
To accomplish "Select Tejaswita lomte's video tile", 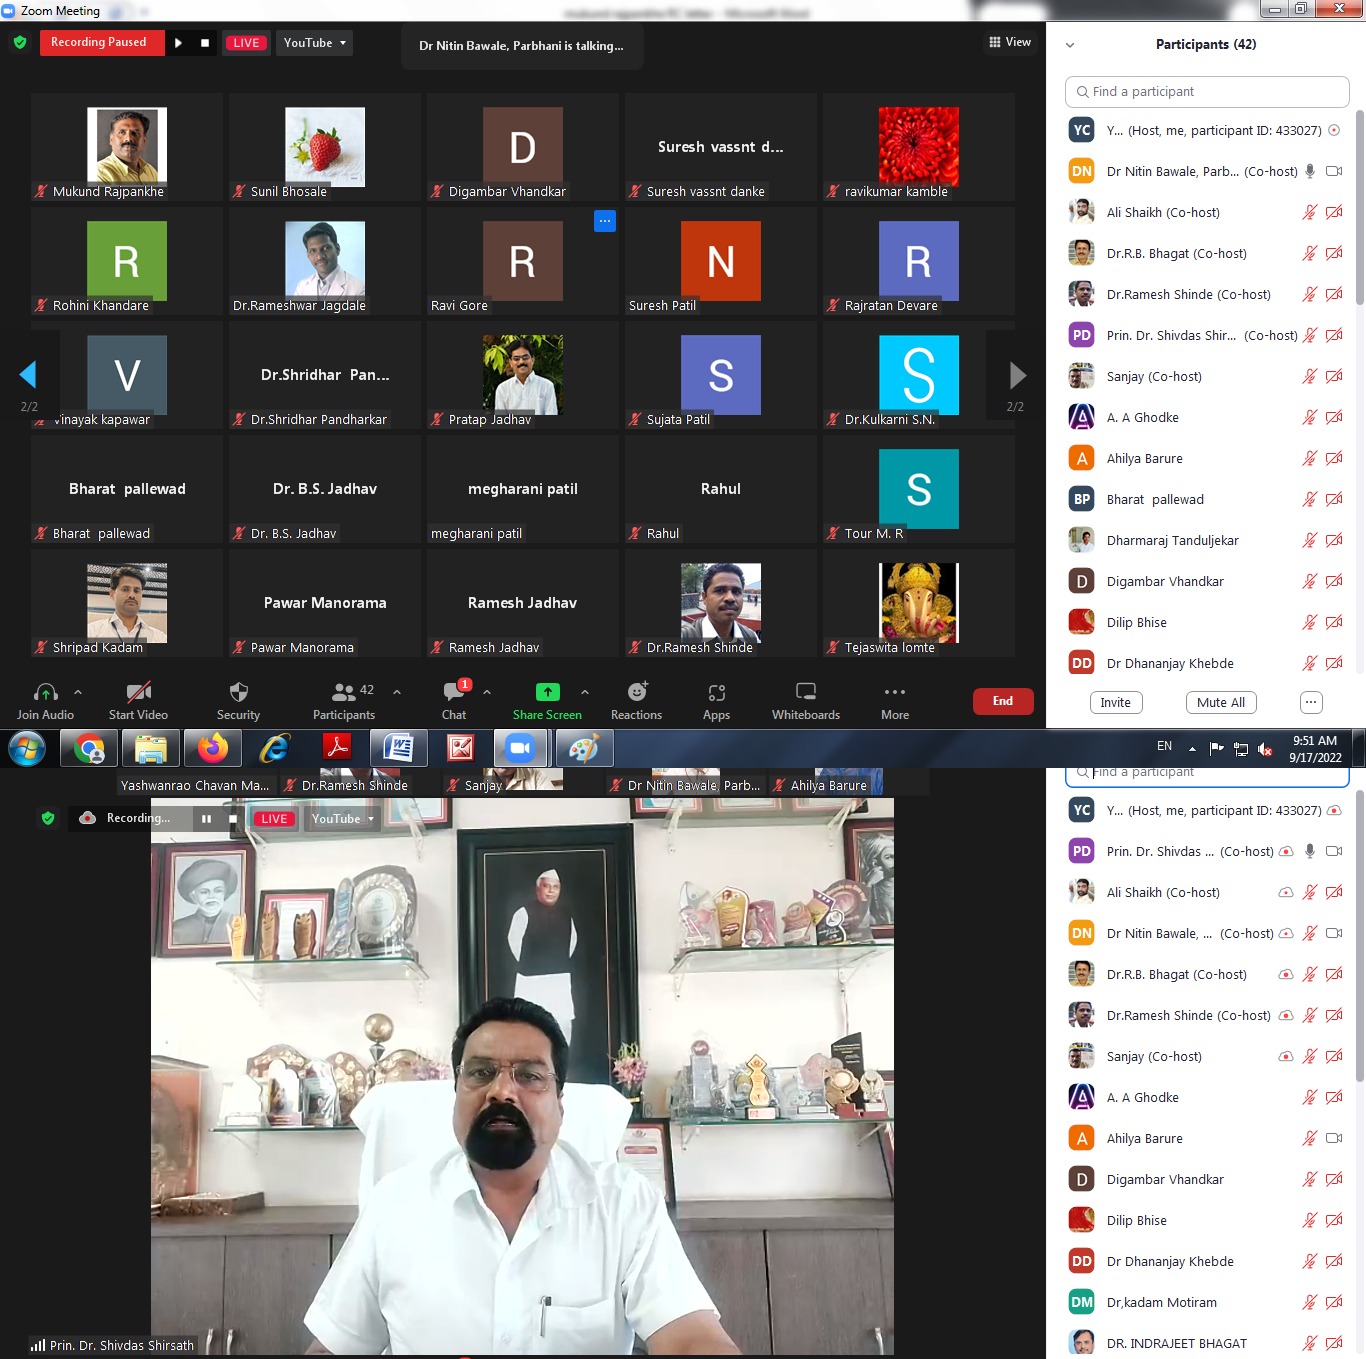I will [919, 603].
